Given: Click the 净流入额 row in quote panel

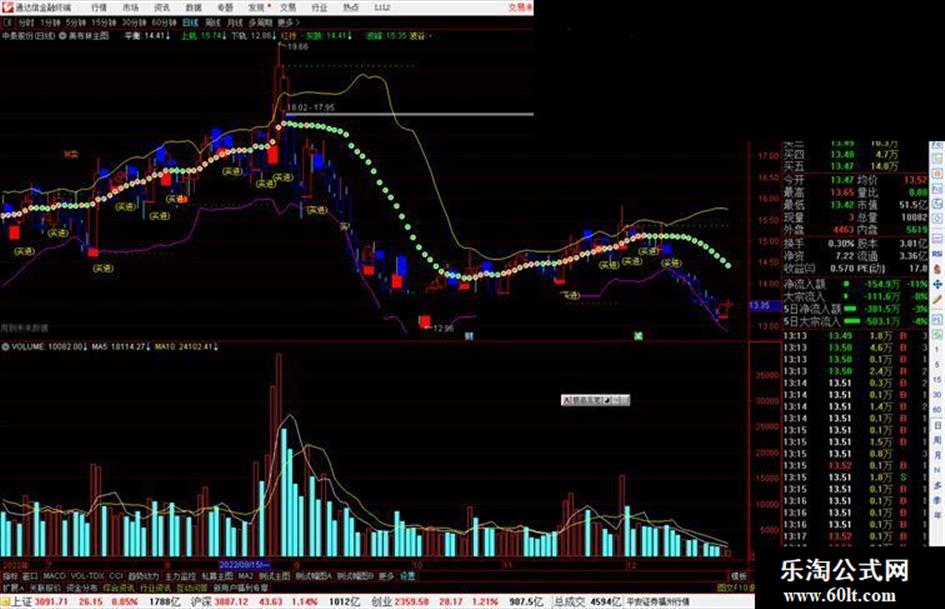Looking at the screenshot, I should tap(855, 283).
